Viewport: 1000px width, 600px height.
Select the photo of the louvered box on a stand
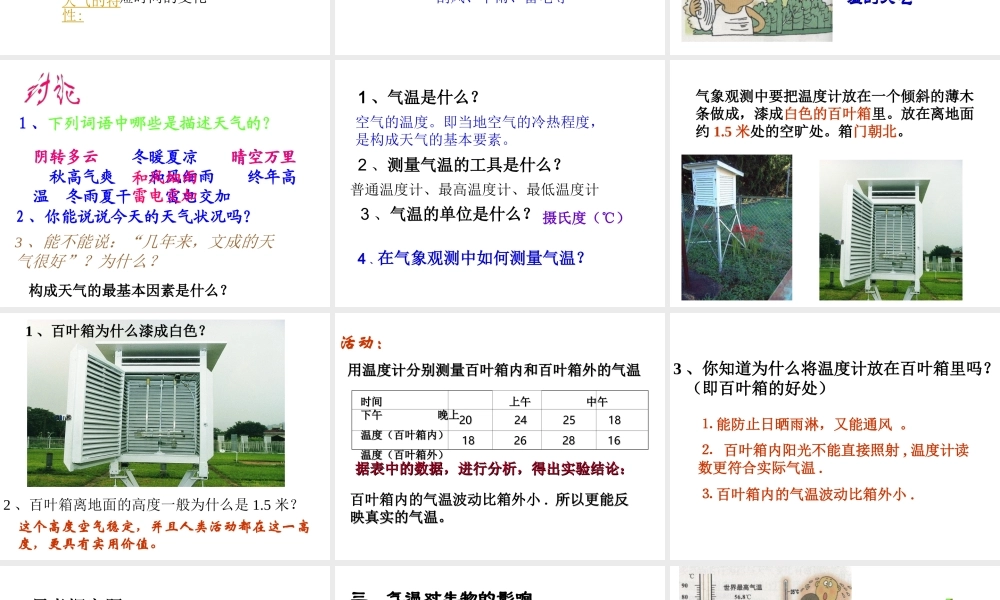[x=737, y=227]
